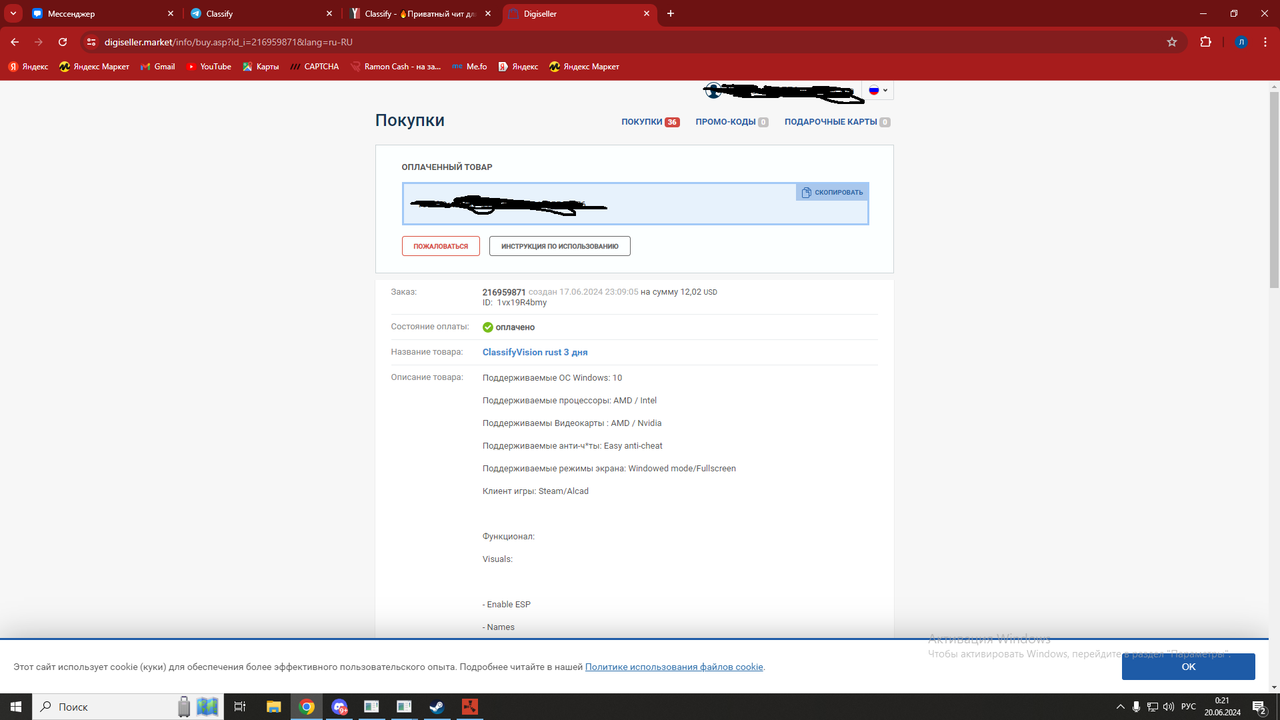Accept cookies with the OK button
1280x720 pixels.
[x=1188, y=666]
